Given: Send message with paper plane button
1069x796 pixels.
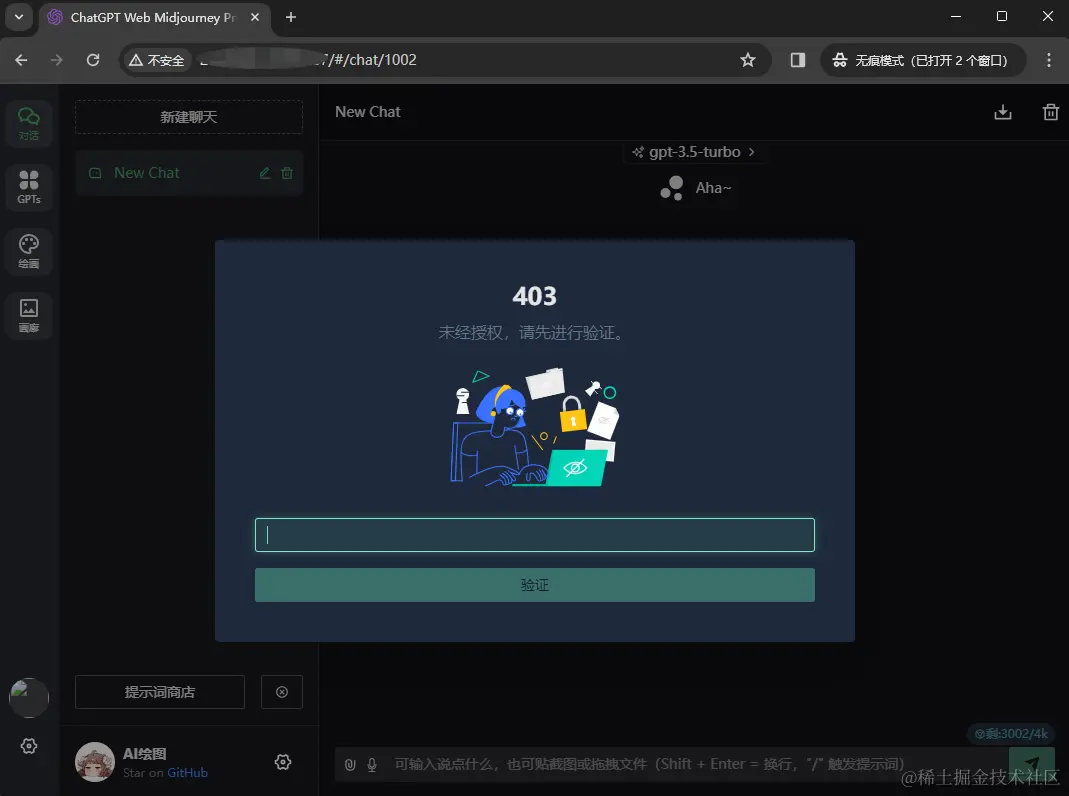Looking at the screenshot, I should [1032, 764].
